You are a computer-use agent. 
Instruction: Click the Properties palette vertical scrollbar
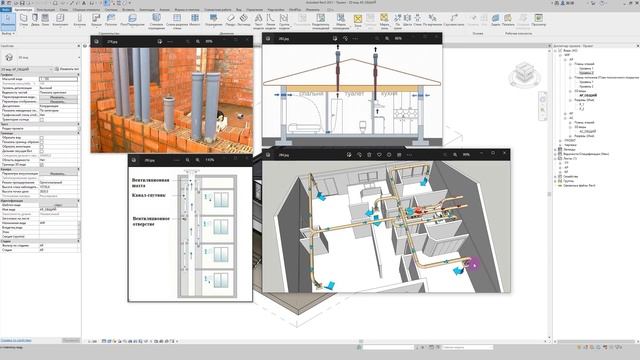click(x=79, y=231)
